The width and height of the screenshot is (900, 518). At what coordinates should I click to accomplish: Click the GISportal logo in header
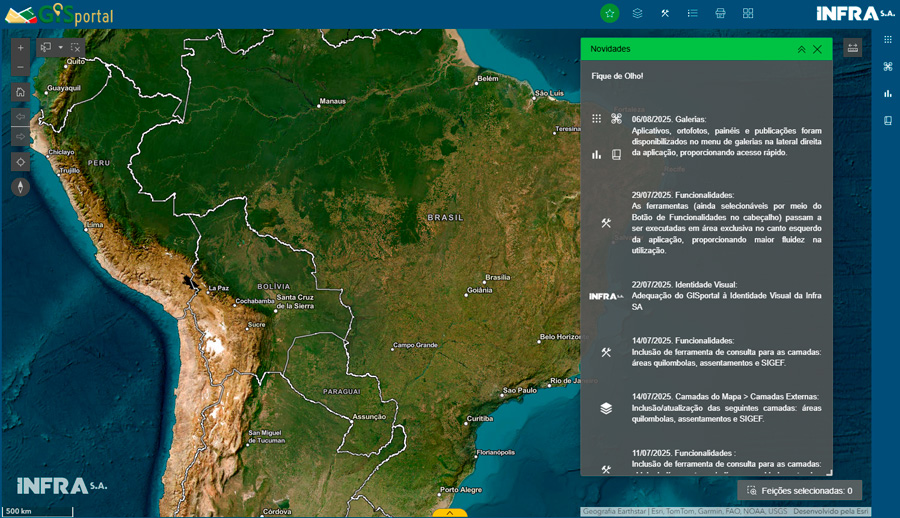tap(60, 14)
